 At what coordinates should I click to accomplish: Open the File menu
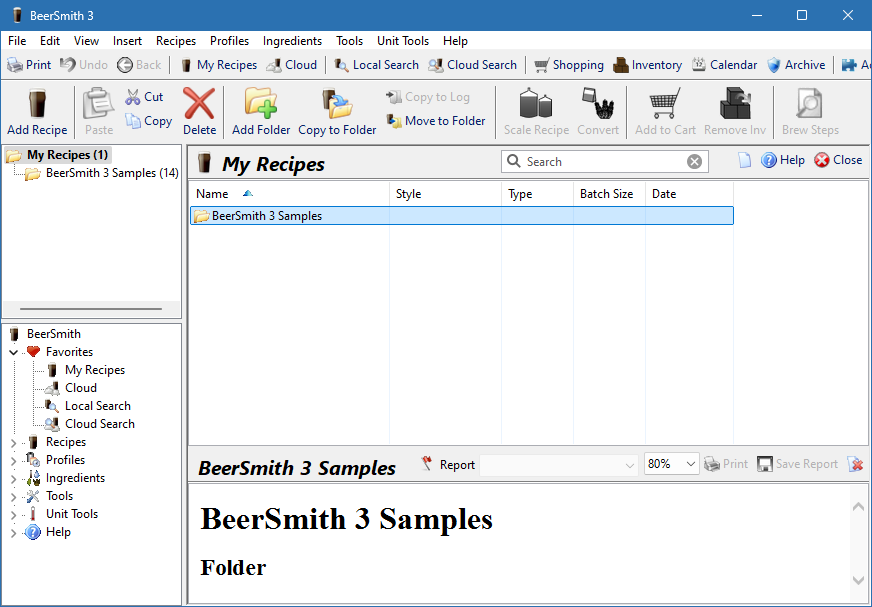pyautogui.click(x=17, y=41)
